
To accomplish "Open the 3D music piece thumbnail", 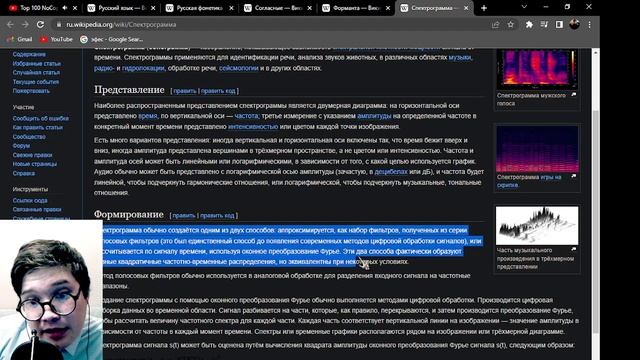I will pyautogui.click(x=537, y=225).
